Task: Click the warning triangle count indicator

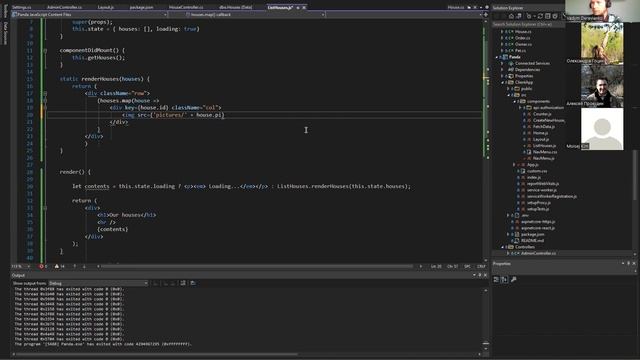Action: pos(60,267)
